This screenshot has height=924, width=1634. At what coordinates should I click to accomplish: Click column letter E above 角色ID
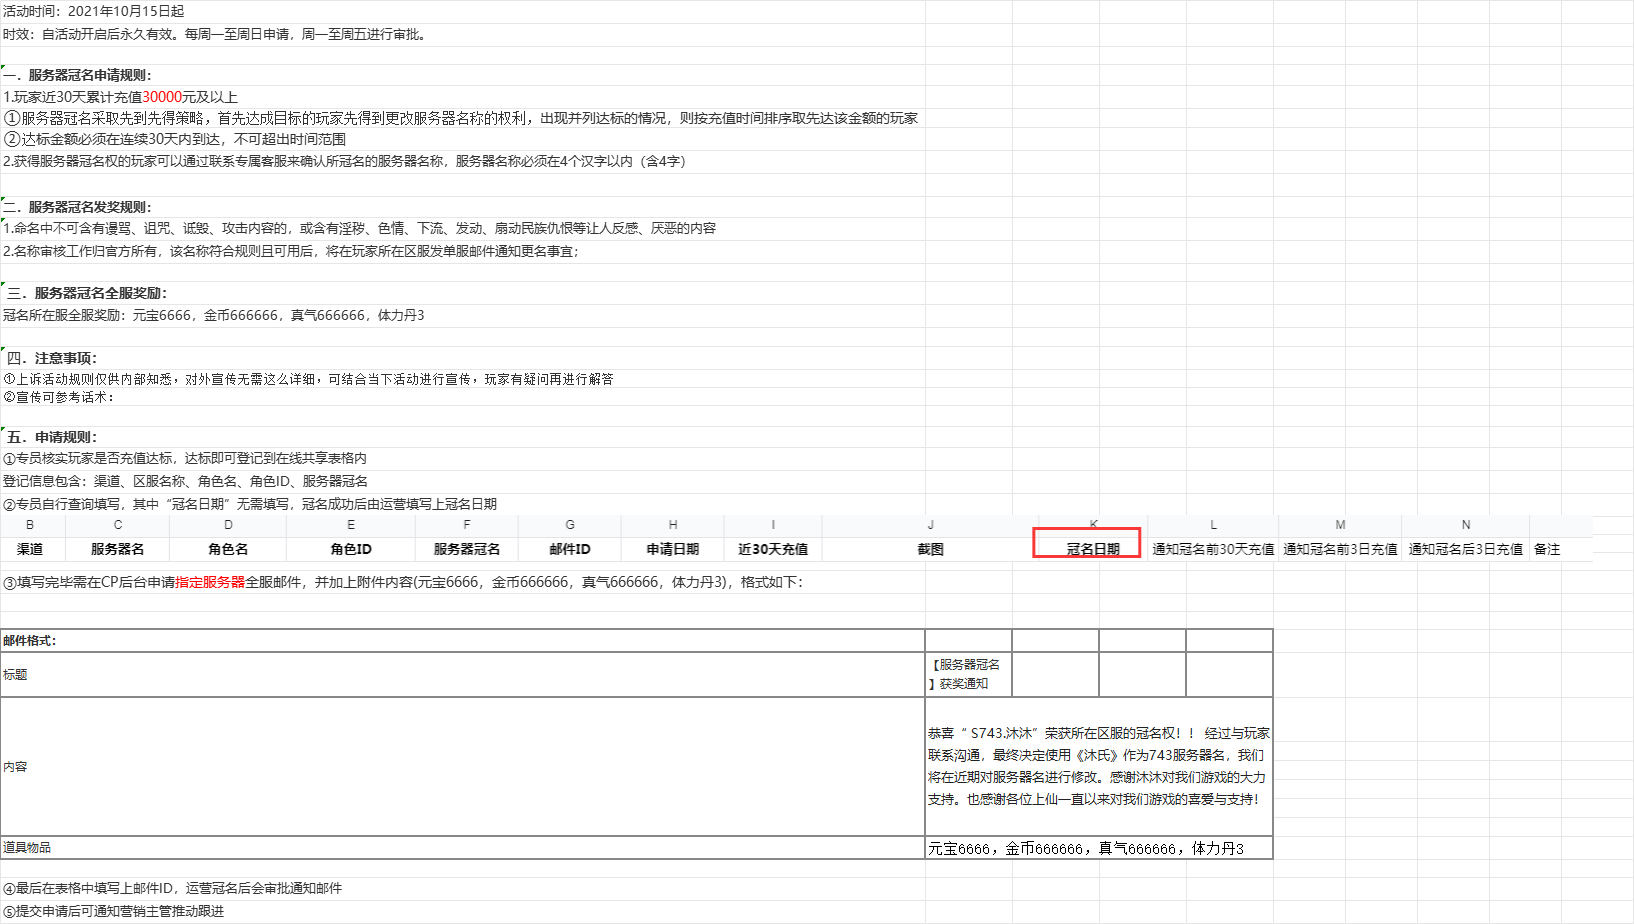[351, 525]
